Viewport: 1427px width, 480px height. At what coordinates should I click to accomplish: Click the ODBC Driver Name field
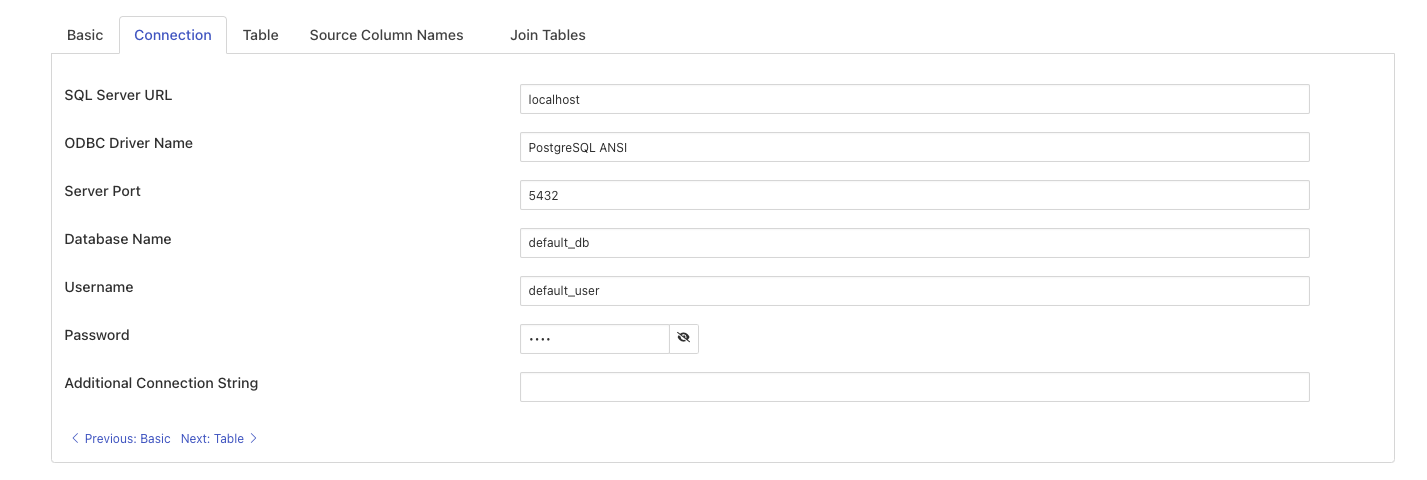(914, 147)
